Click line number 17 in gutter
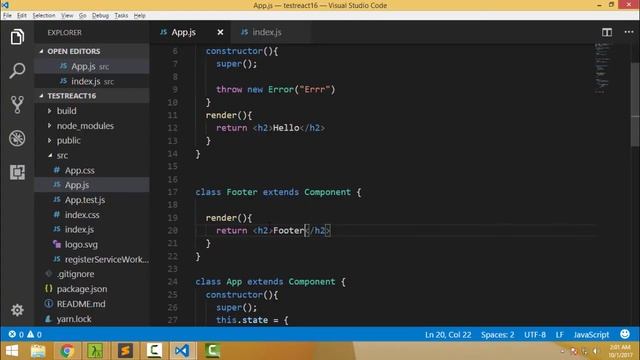Image resolution: width=640 pixels, height=360 pixels. (173, 192)
